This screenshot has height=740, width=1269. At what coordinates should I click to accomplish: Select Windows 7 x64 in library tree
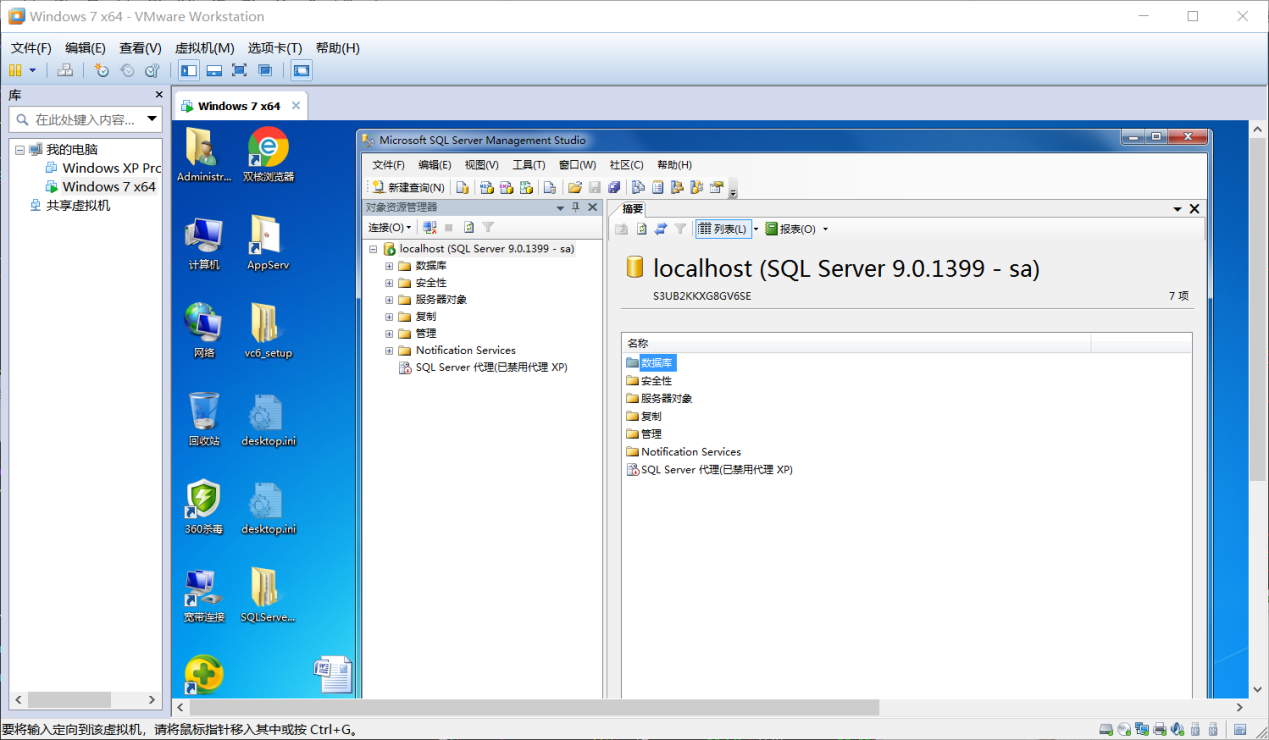(100, 187)
